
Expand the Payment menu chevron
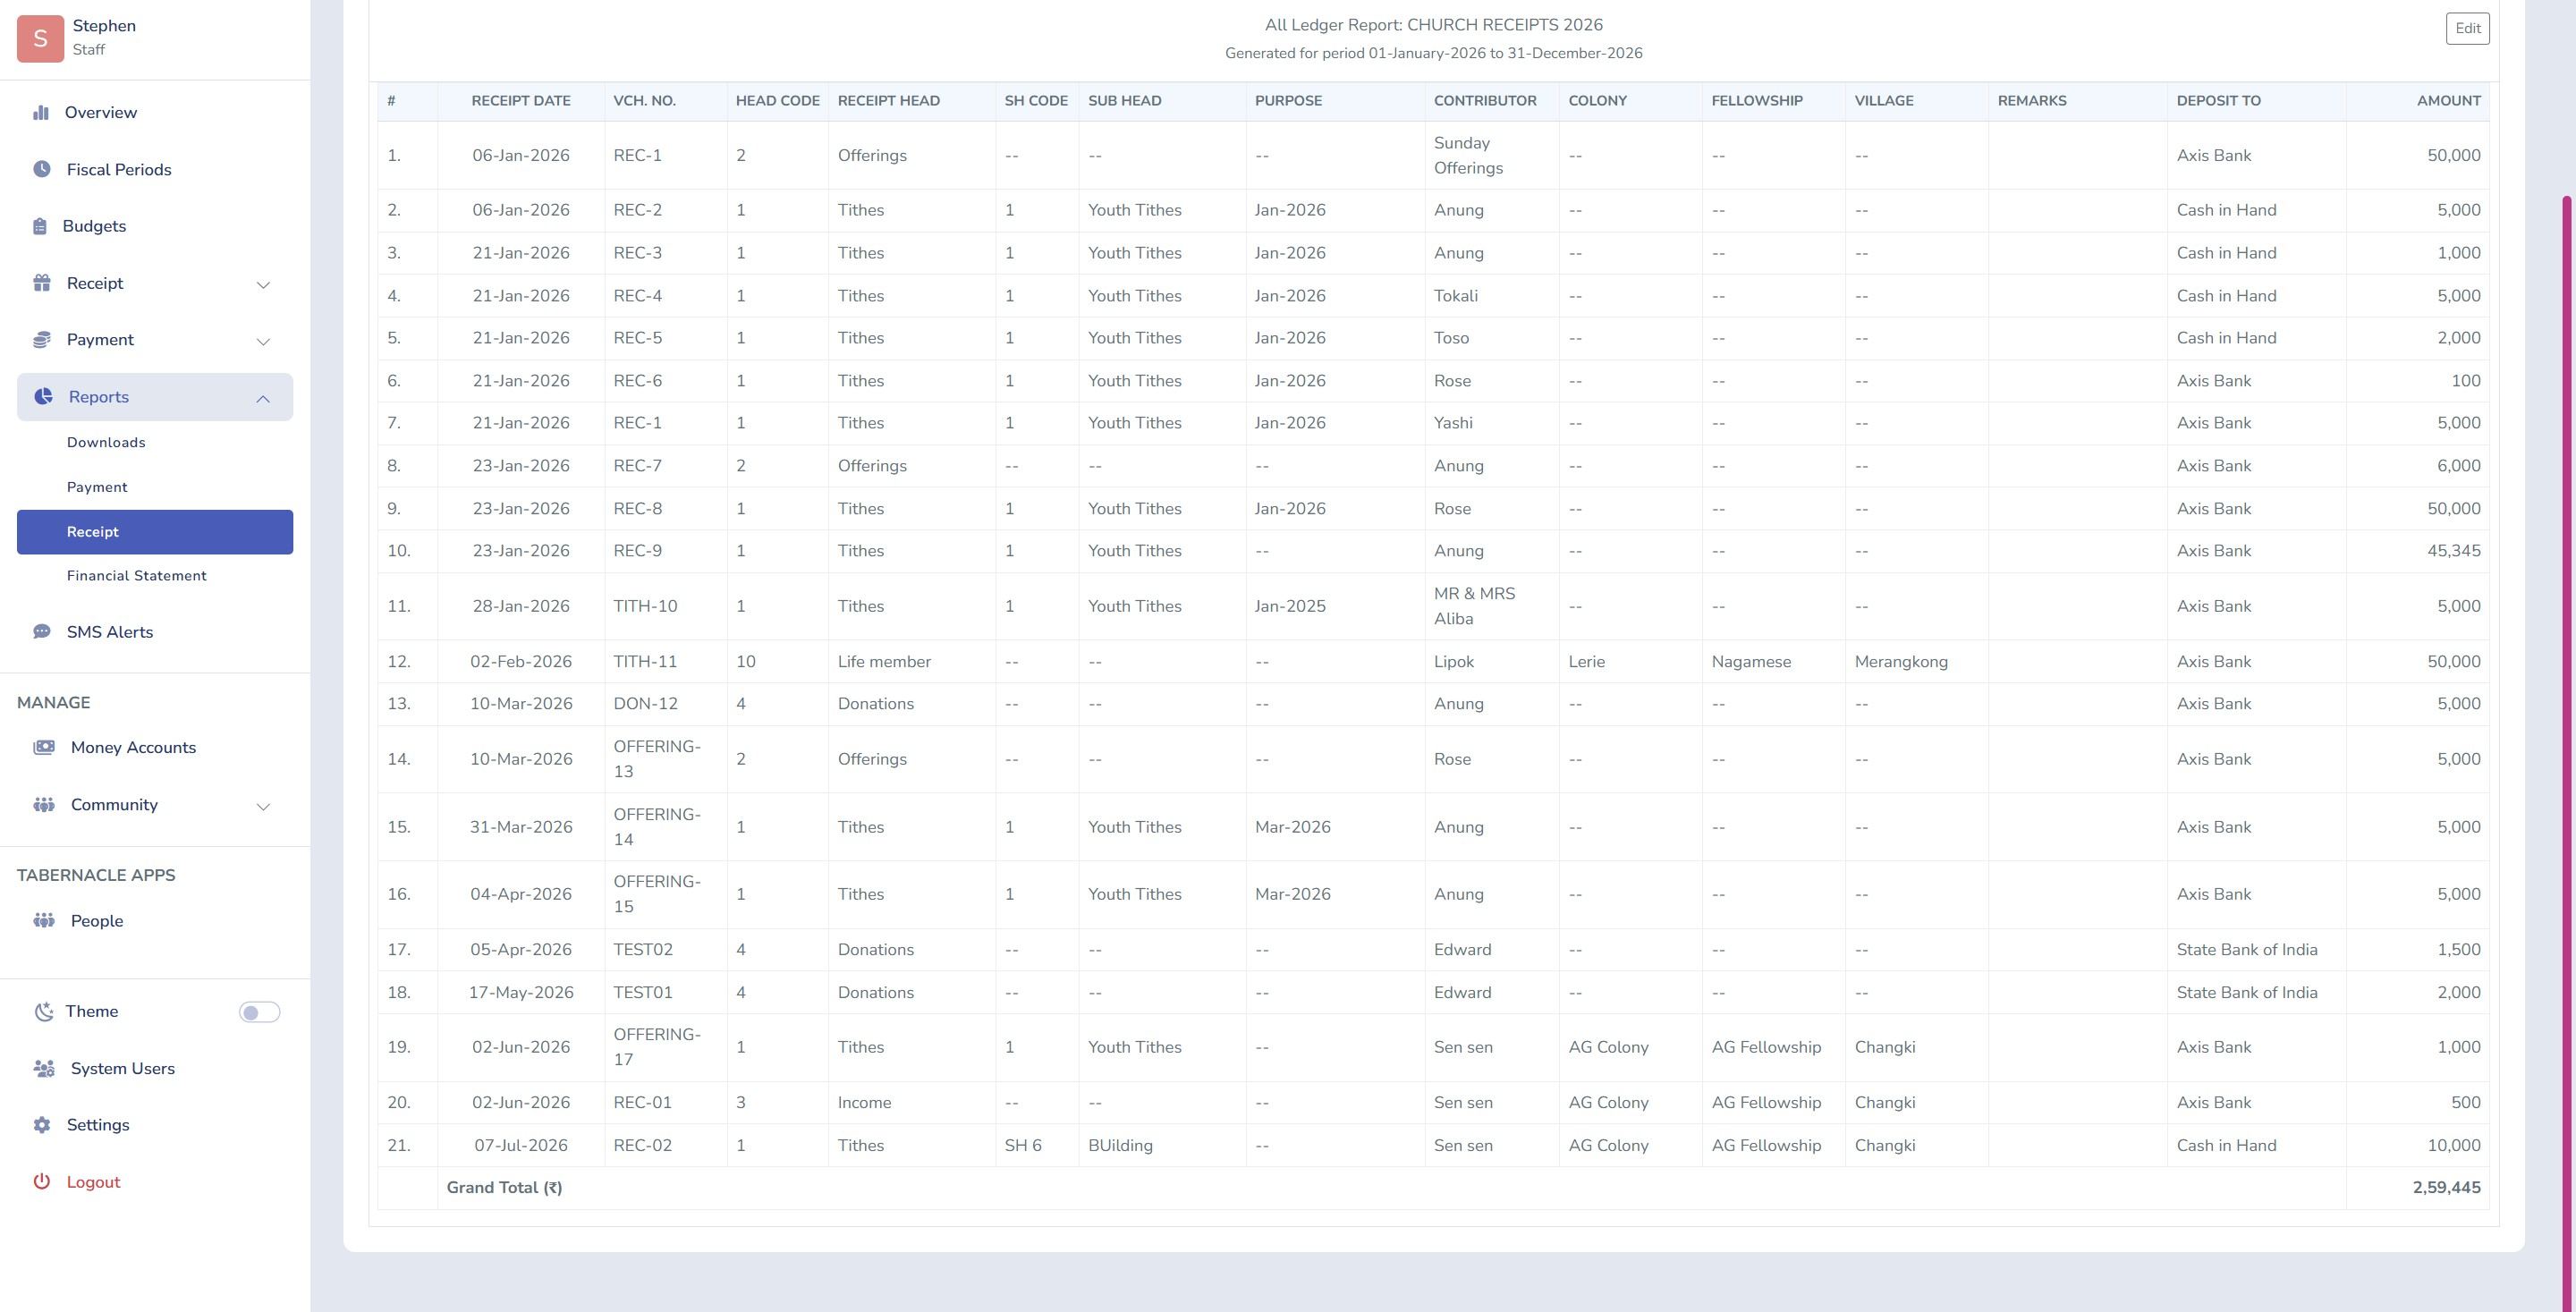(x=263, y=342)
